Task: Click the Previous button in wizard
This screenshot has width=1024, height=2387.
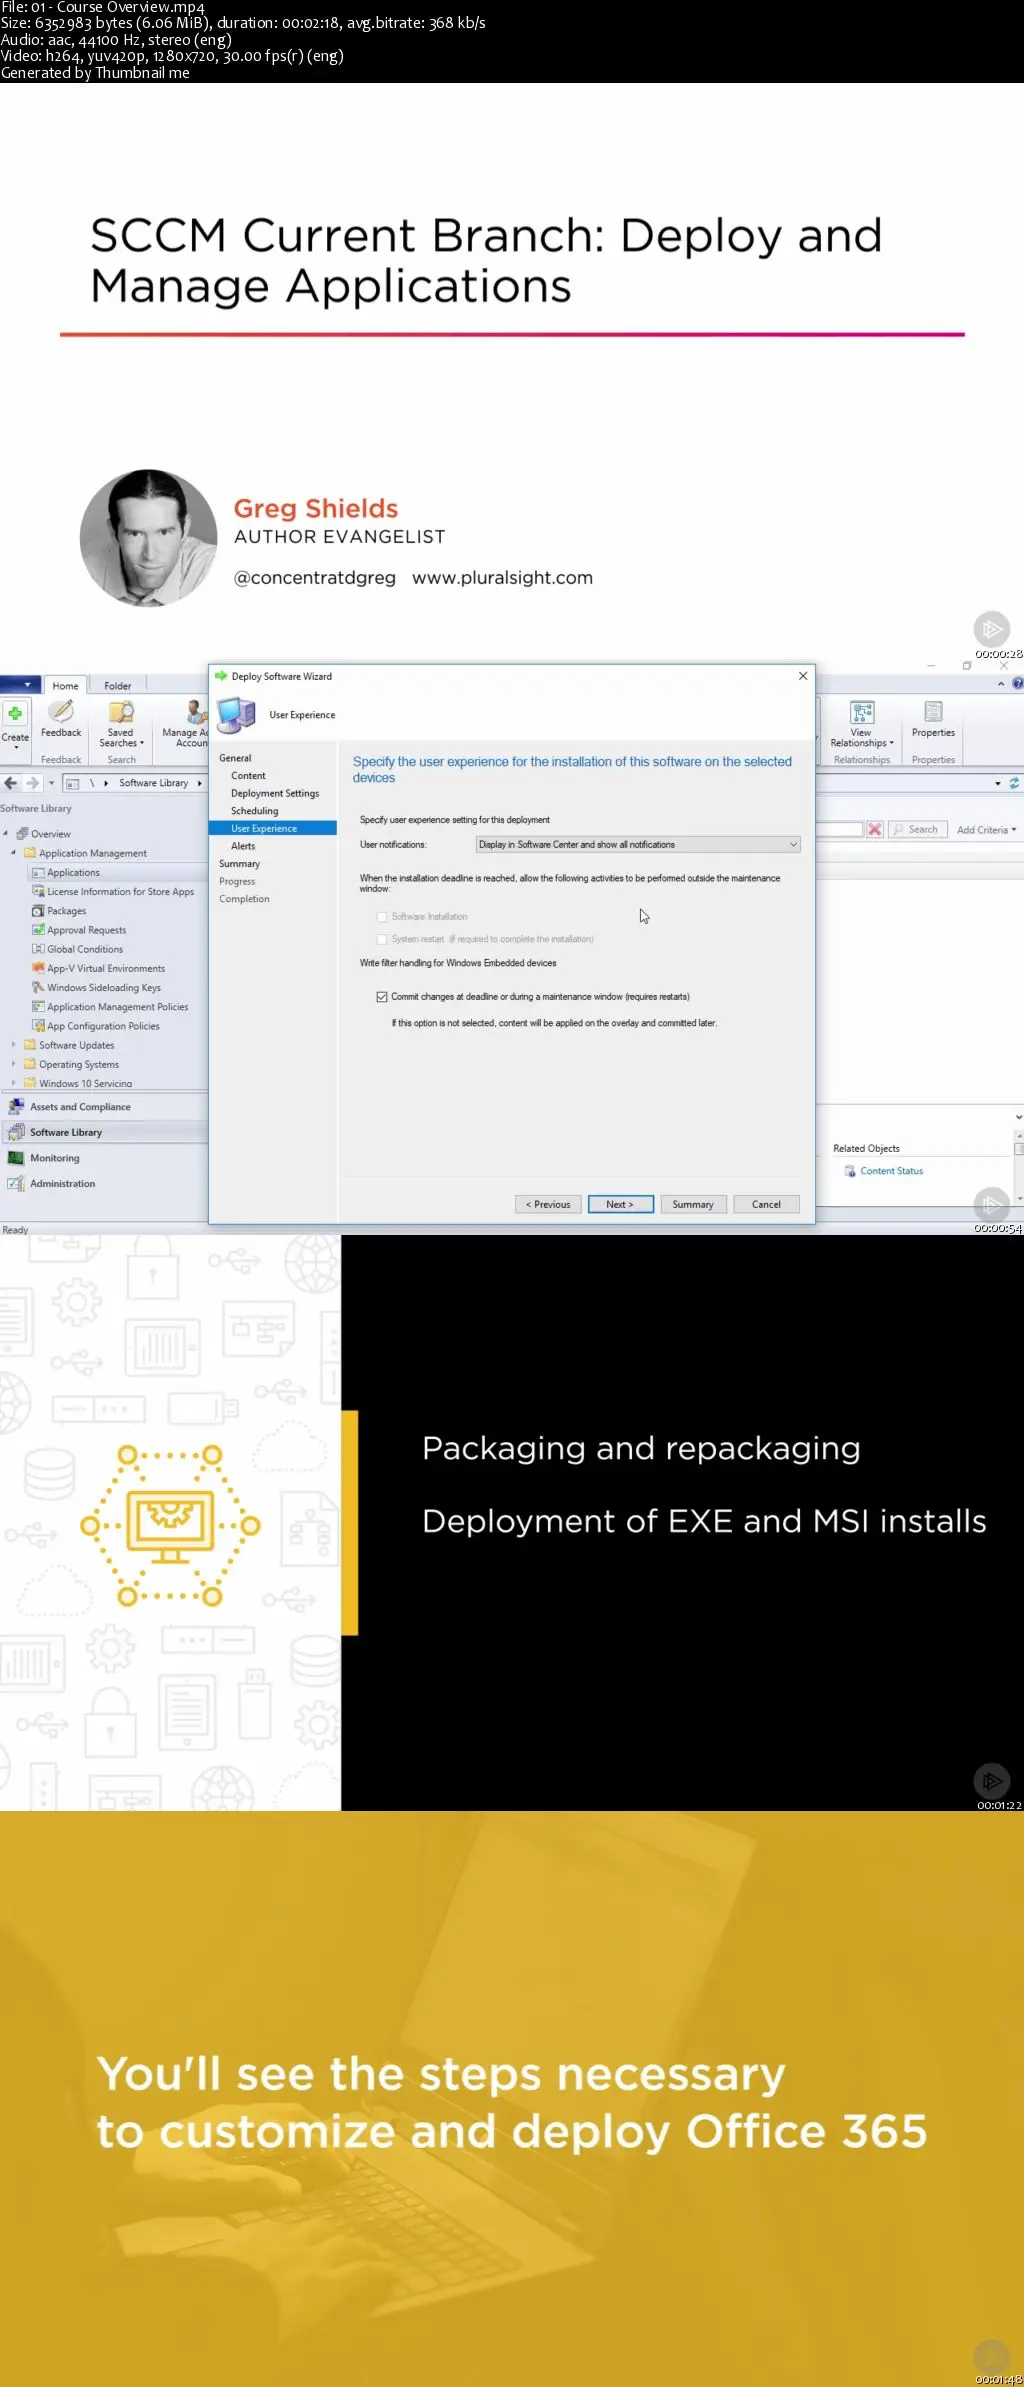Action: [x=548, y=1204]
